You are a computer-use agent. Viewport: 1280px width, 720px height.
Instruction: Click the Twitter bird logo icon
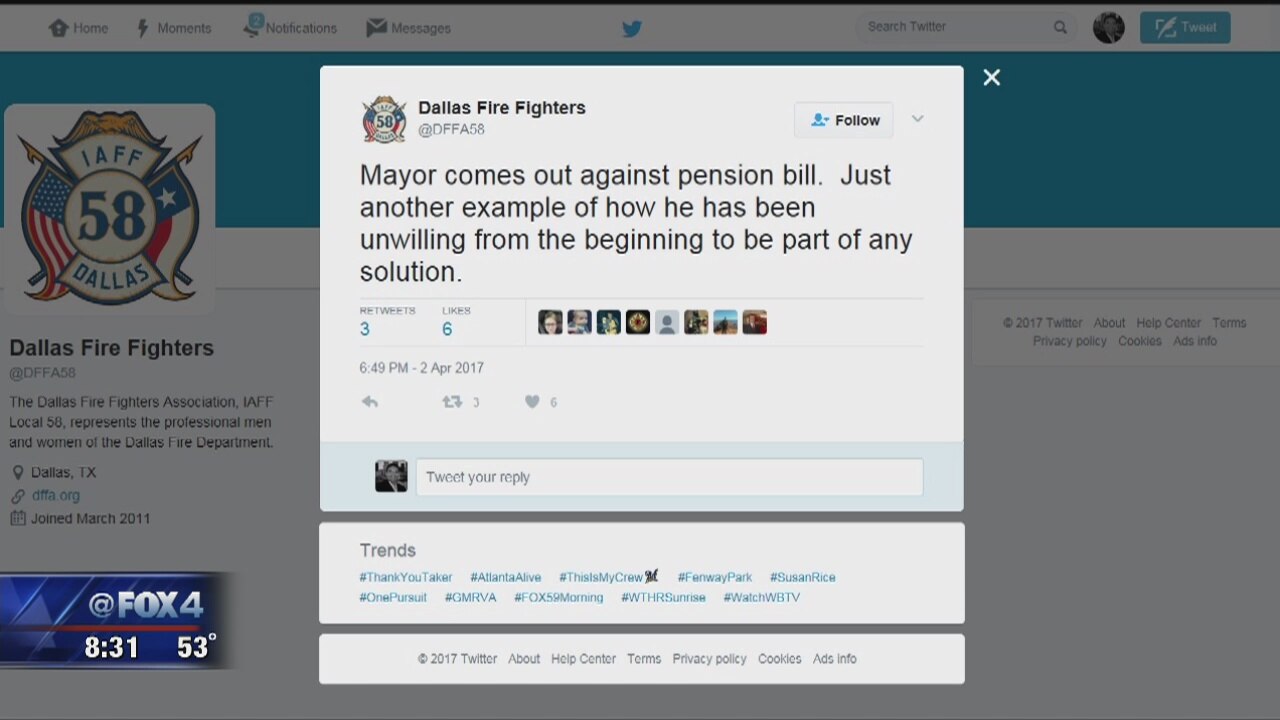pyautogui.click(x=632, y=28)
